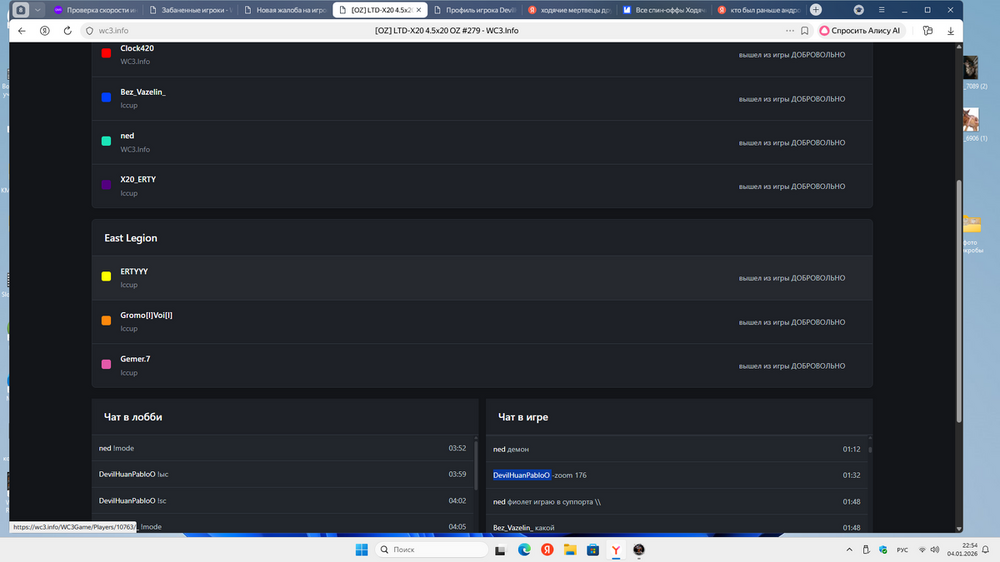Open File Explorer from the taskbar
1000x562 pixels.
570,550
